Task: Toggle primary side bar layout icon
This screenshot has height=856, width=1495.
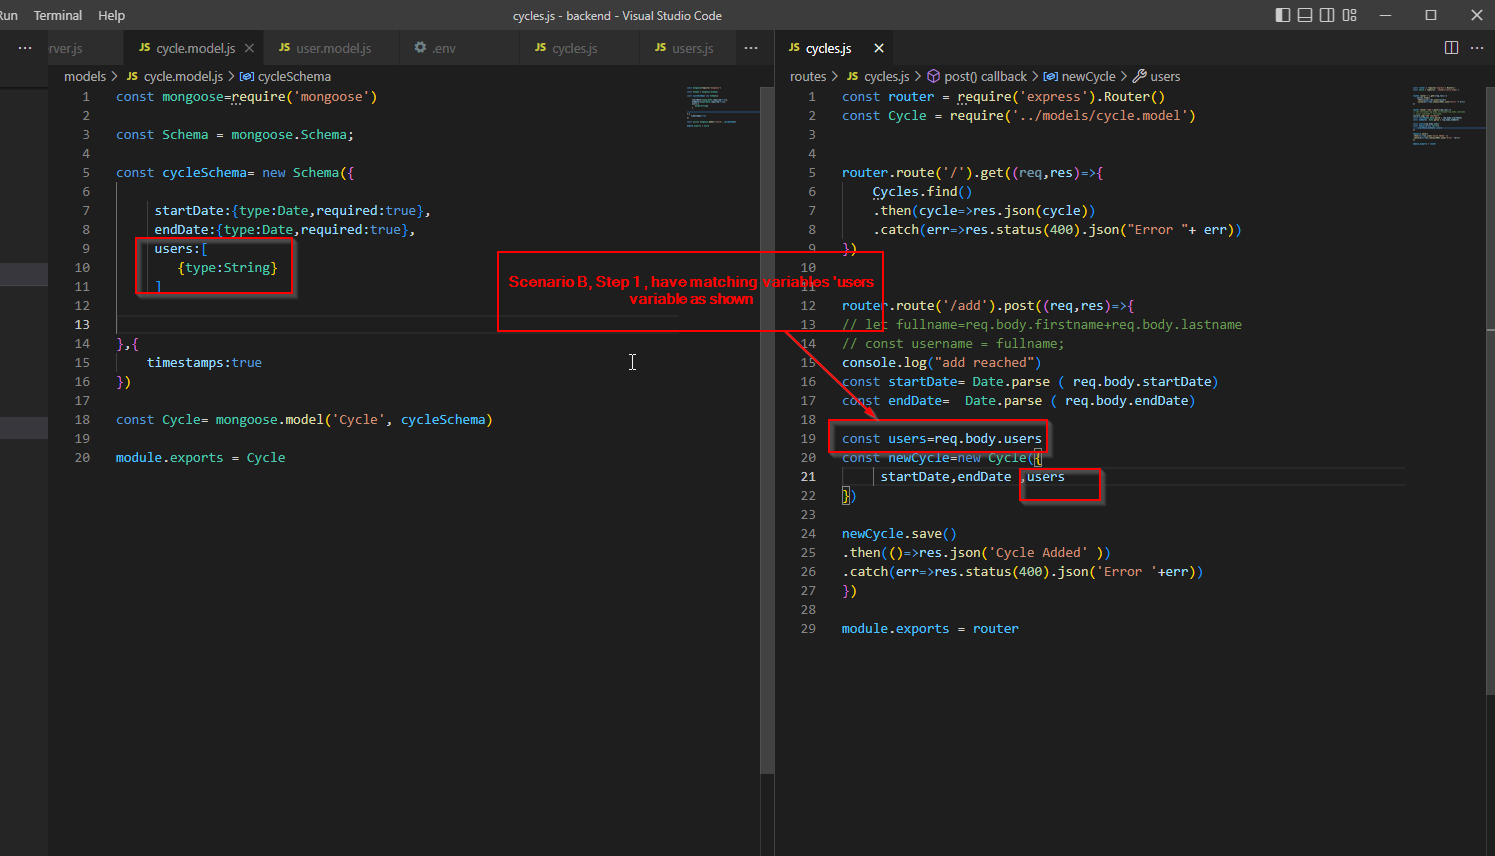Action: tap(1283, 15)
